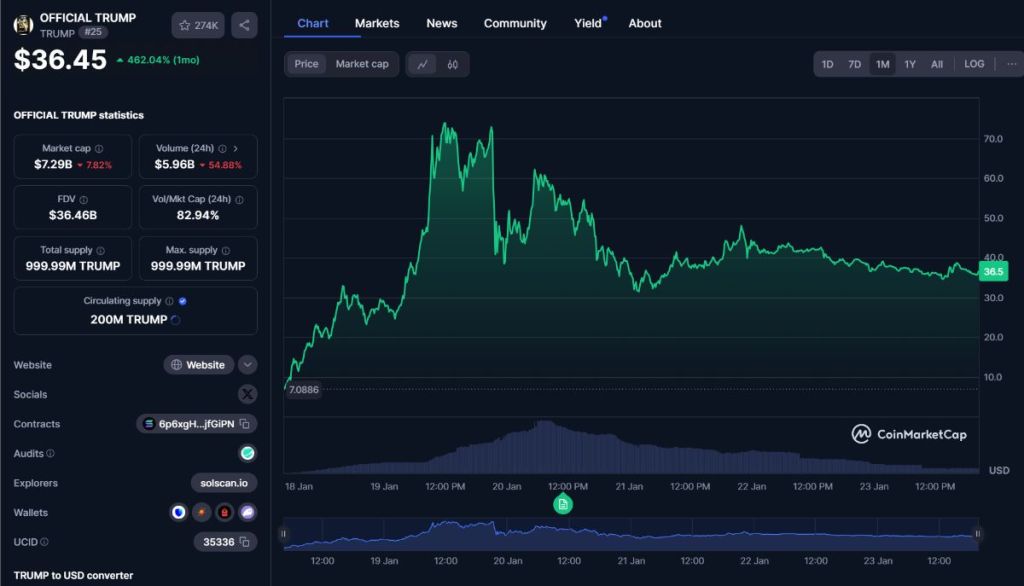Copy the UCID value 35336
Screen dimensions: 1024x586
[x=245, y=543]
